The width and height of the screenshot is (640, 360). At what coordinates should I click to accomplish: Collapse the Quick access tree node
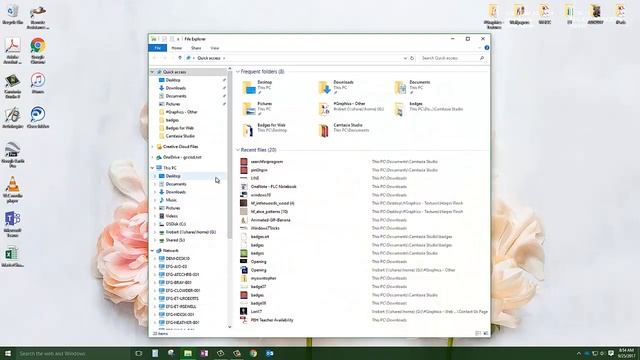pos(153,72)
